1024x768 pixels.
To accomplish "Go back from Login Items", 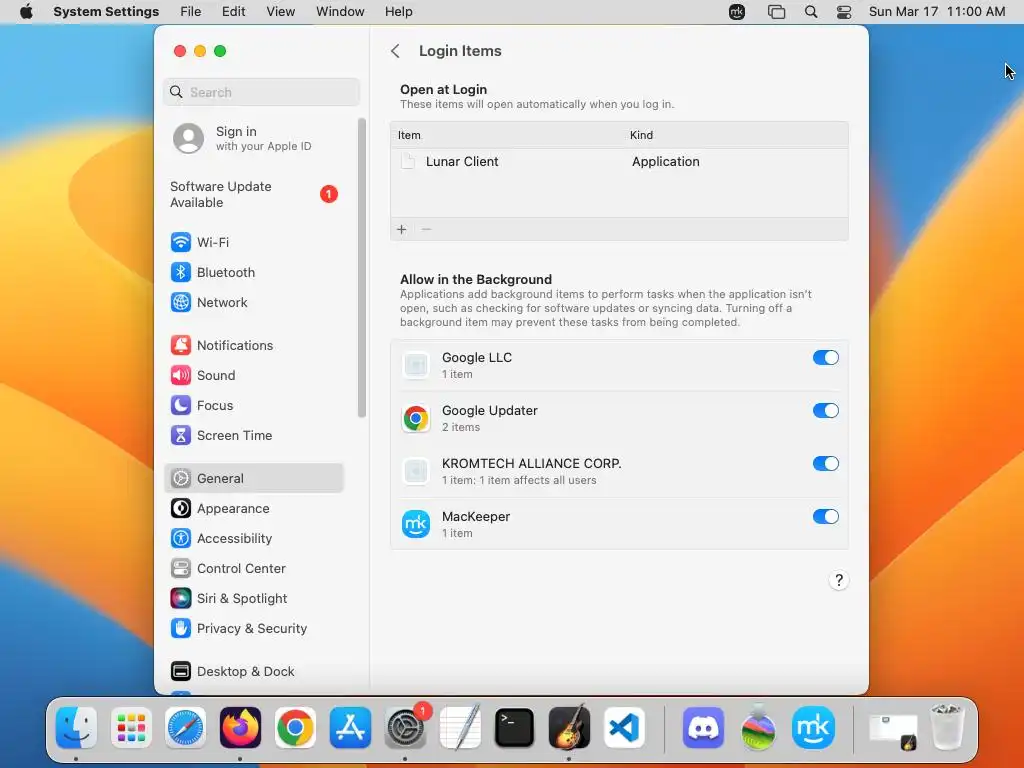I will point(395,51).
